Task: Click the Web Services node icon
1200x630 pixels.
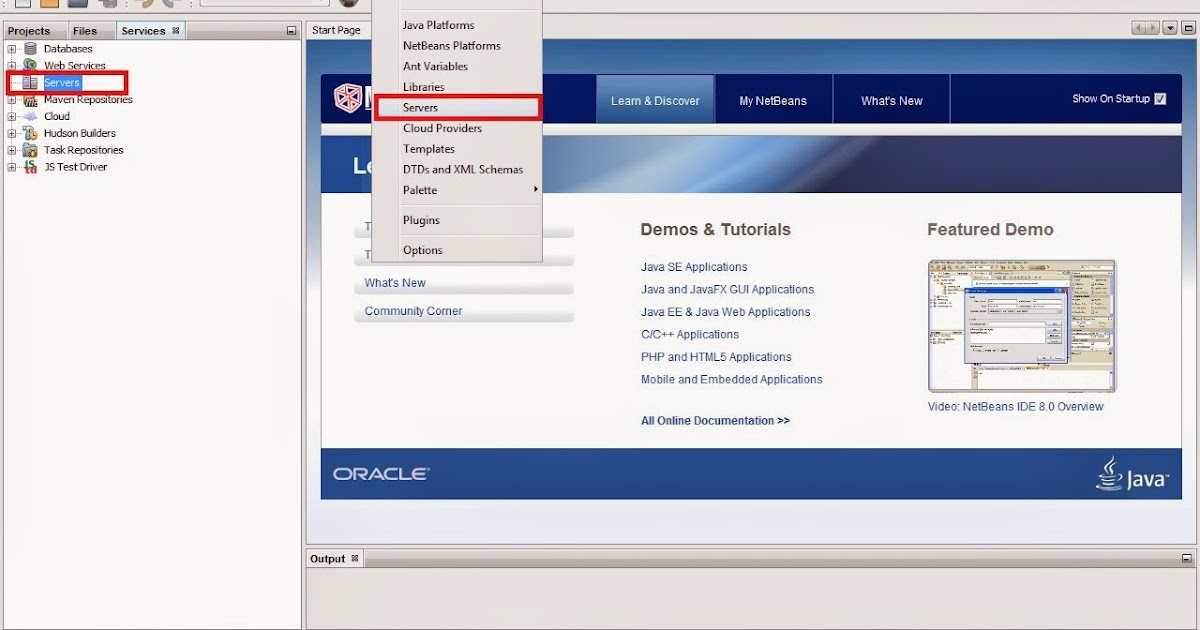Action: click(x=30, y=65)
